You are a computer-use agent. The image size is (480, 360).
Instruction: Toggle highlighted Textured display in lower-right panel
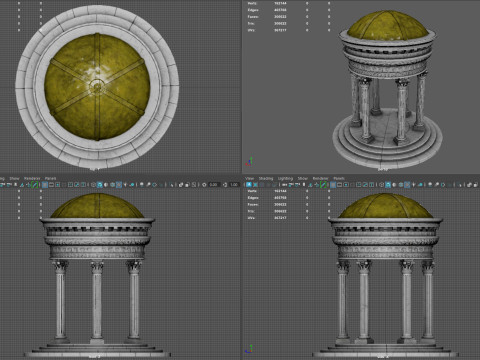coord(407,184)
